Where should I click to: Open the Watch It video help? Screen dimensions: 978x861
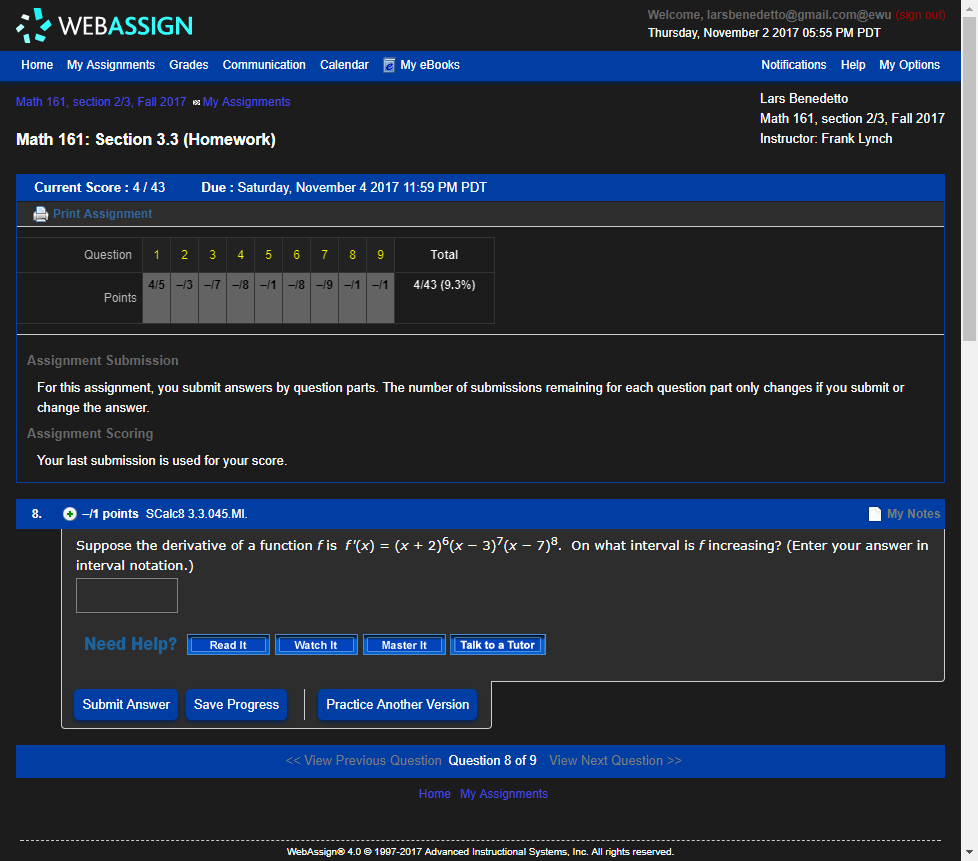click(316, 644)
